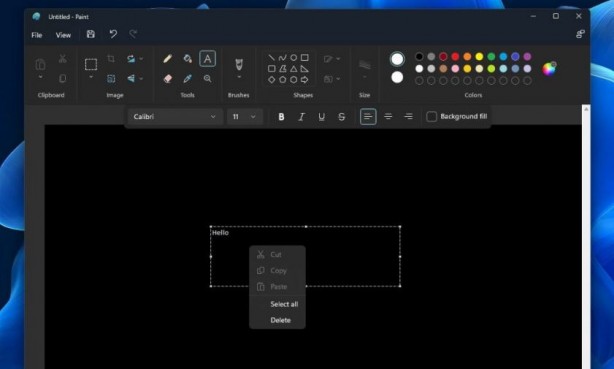Enable the Background fill checkbox
This screenshot has width=614, height=369.
click(432, 117)
